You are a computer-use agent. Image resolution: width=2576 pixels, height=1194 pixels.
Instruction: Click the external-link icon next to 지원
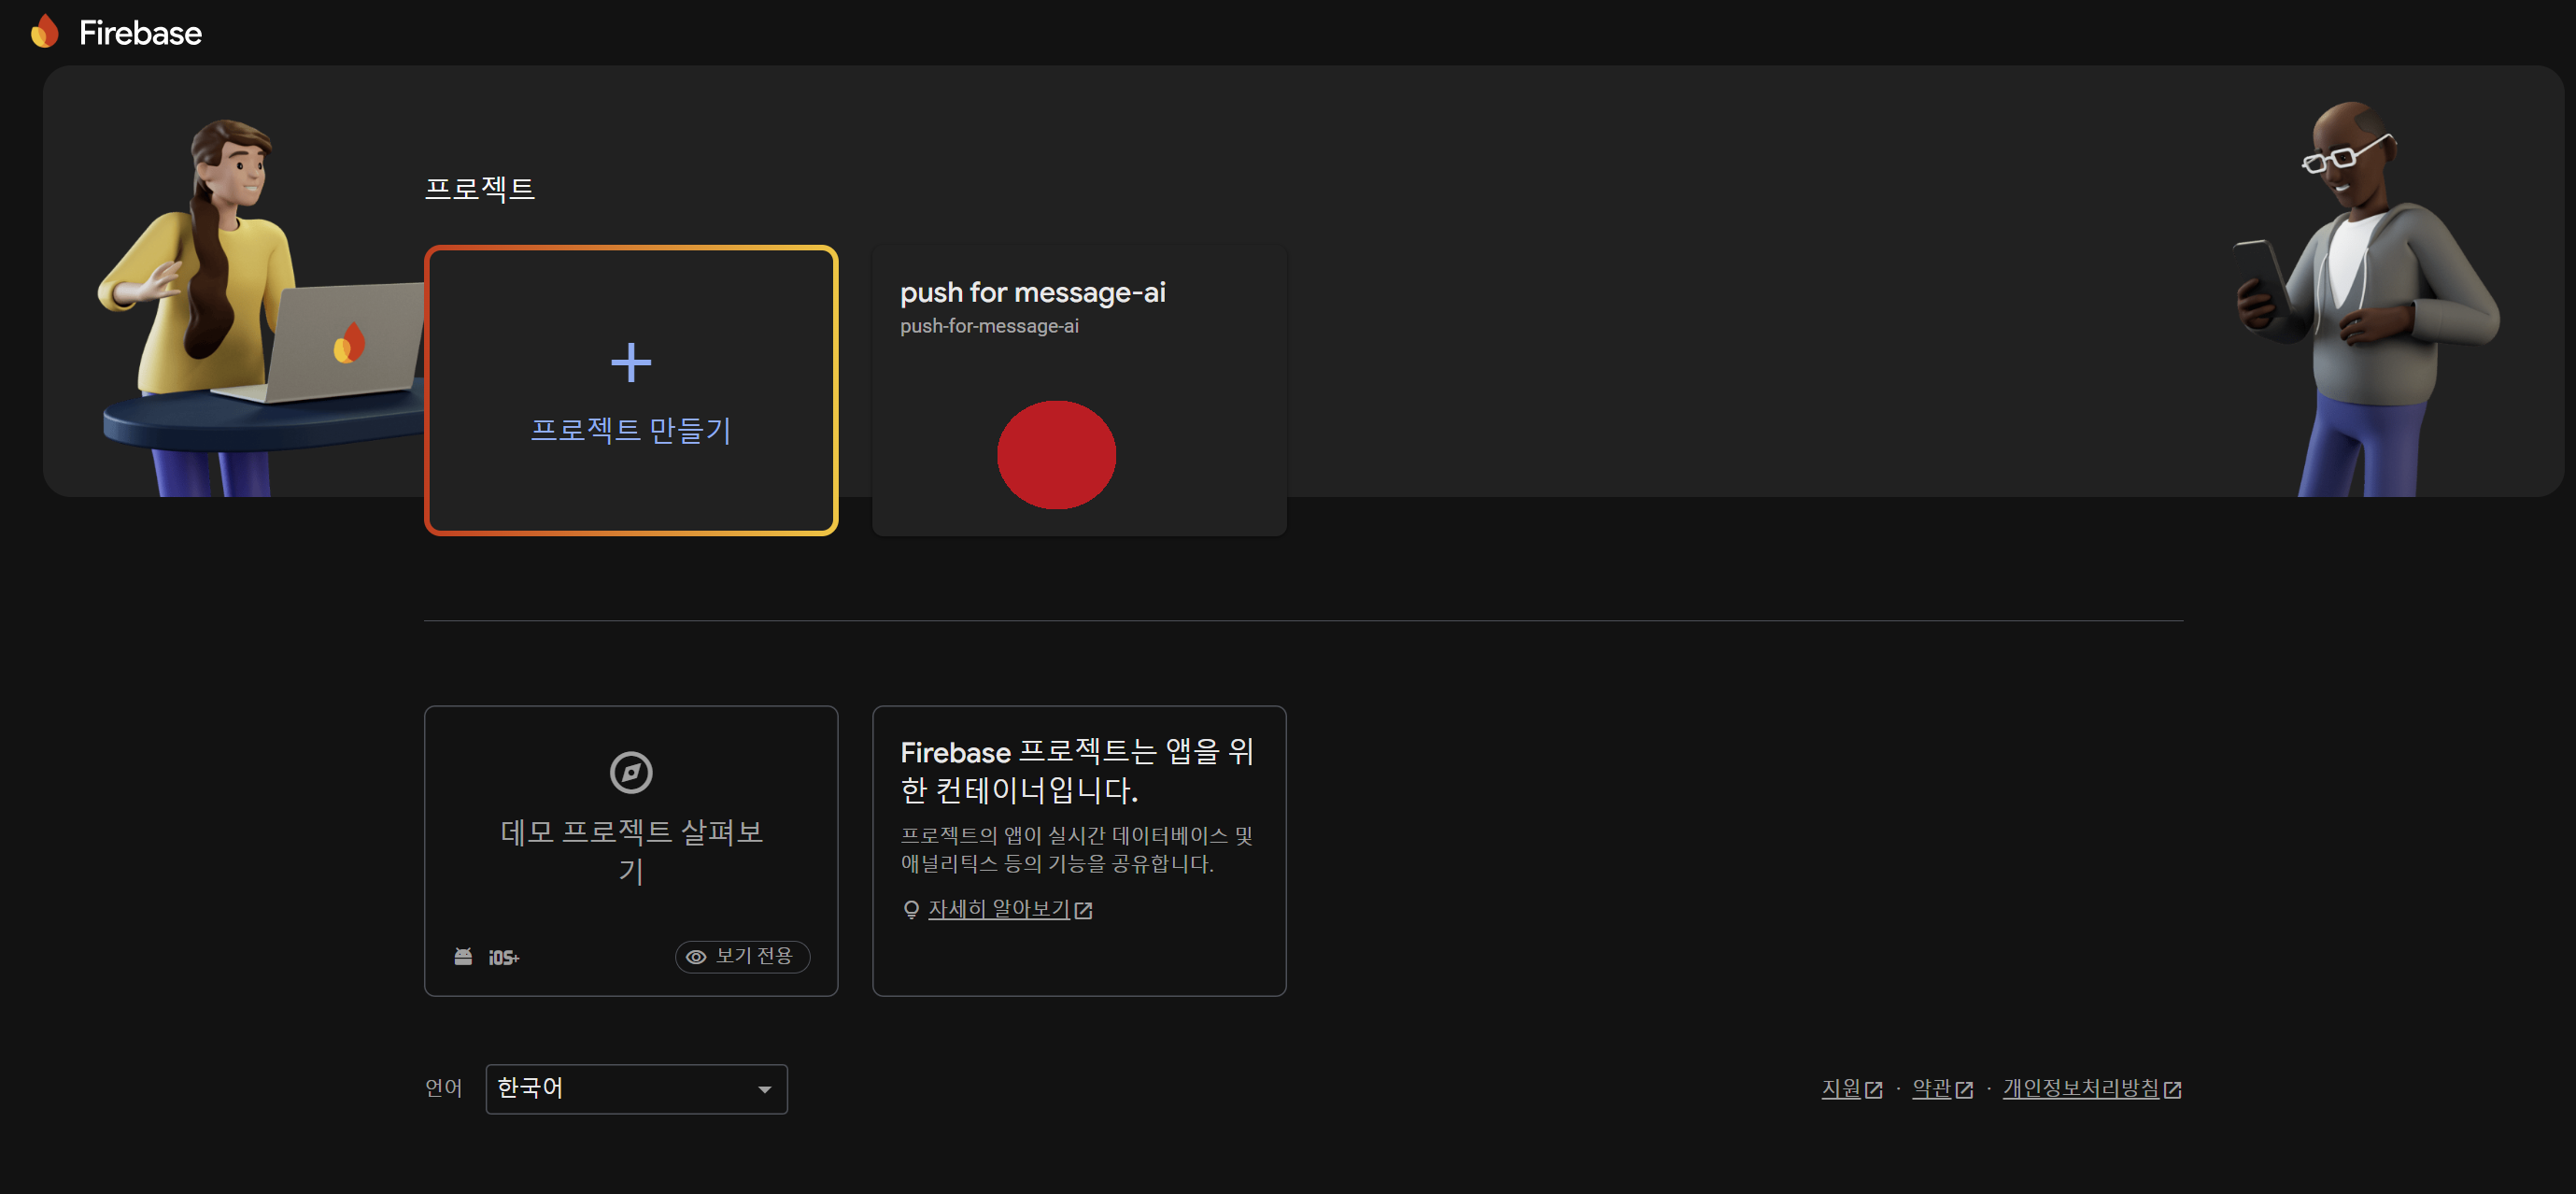[x=1874, y=1090]
